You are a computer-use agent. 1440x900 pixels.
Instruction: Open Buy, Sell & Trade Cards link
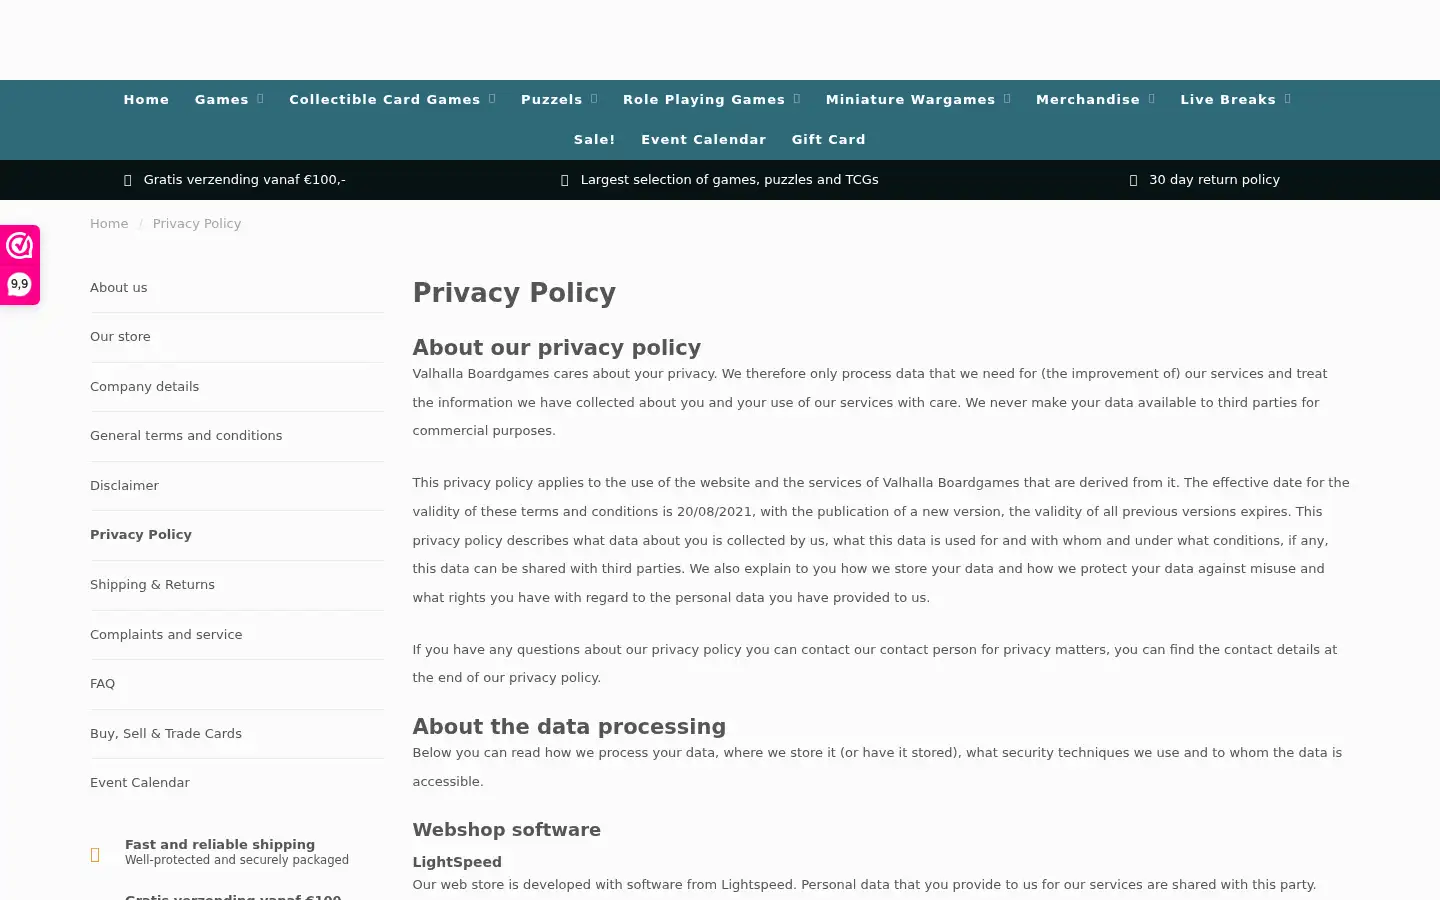[x=166, y=733]
